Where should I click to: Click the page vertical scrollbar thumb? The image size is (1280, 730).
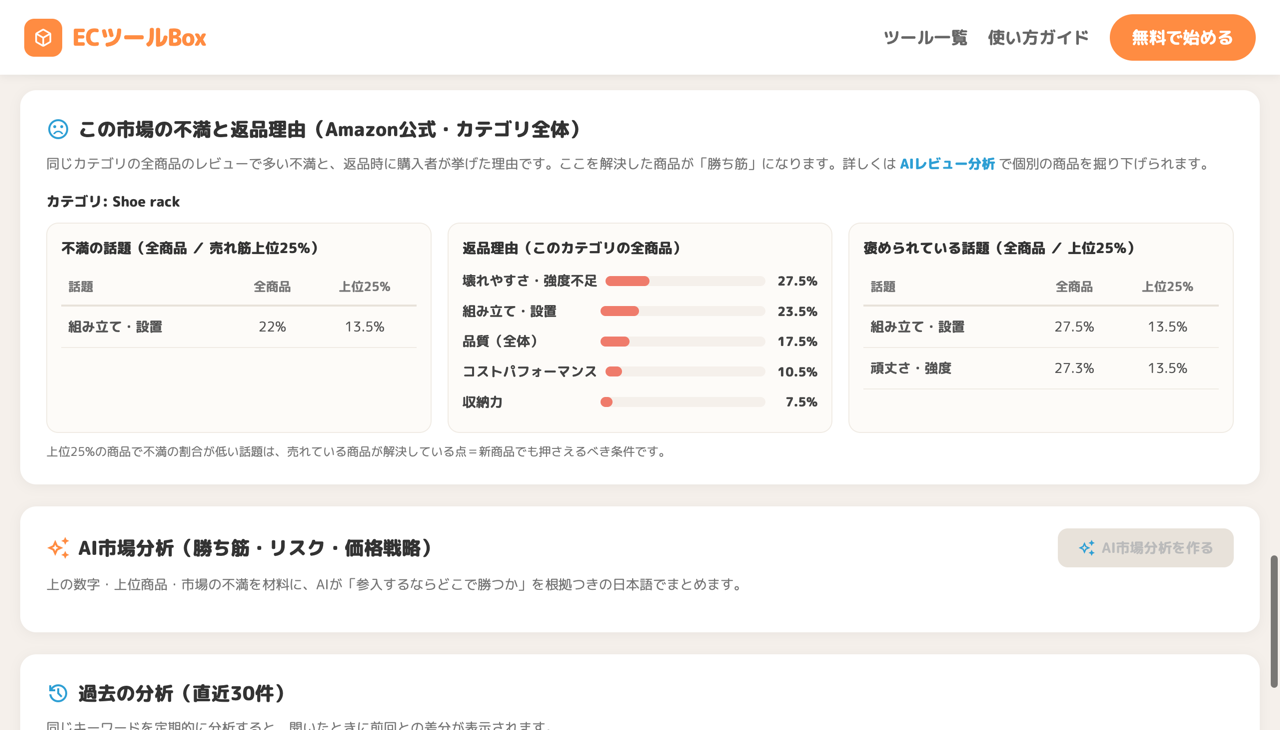(1274, 621)
